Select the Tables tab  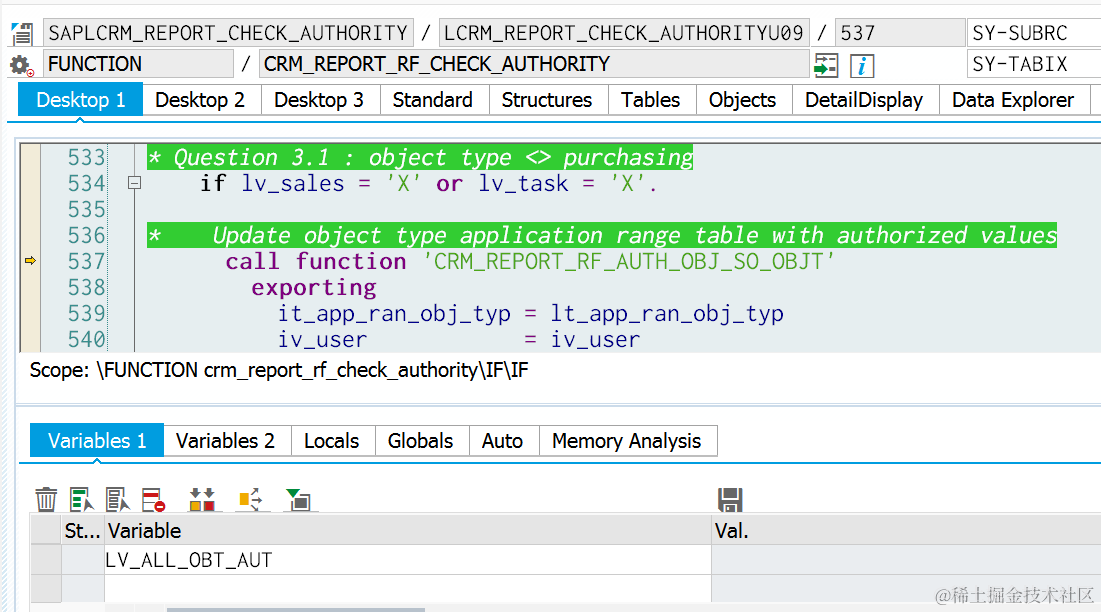pos(650,100)
